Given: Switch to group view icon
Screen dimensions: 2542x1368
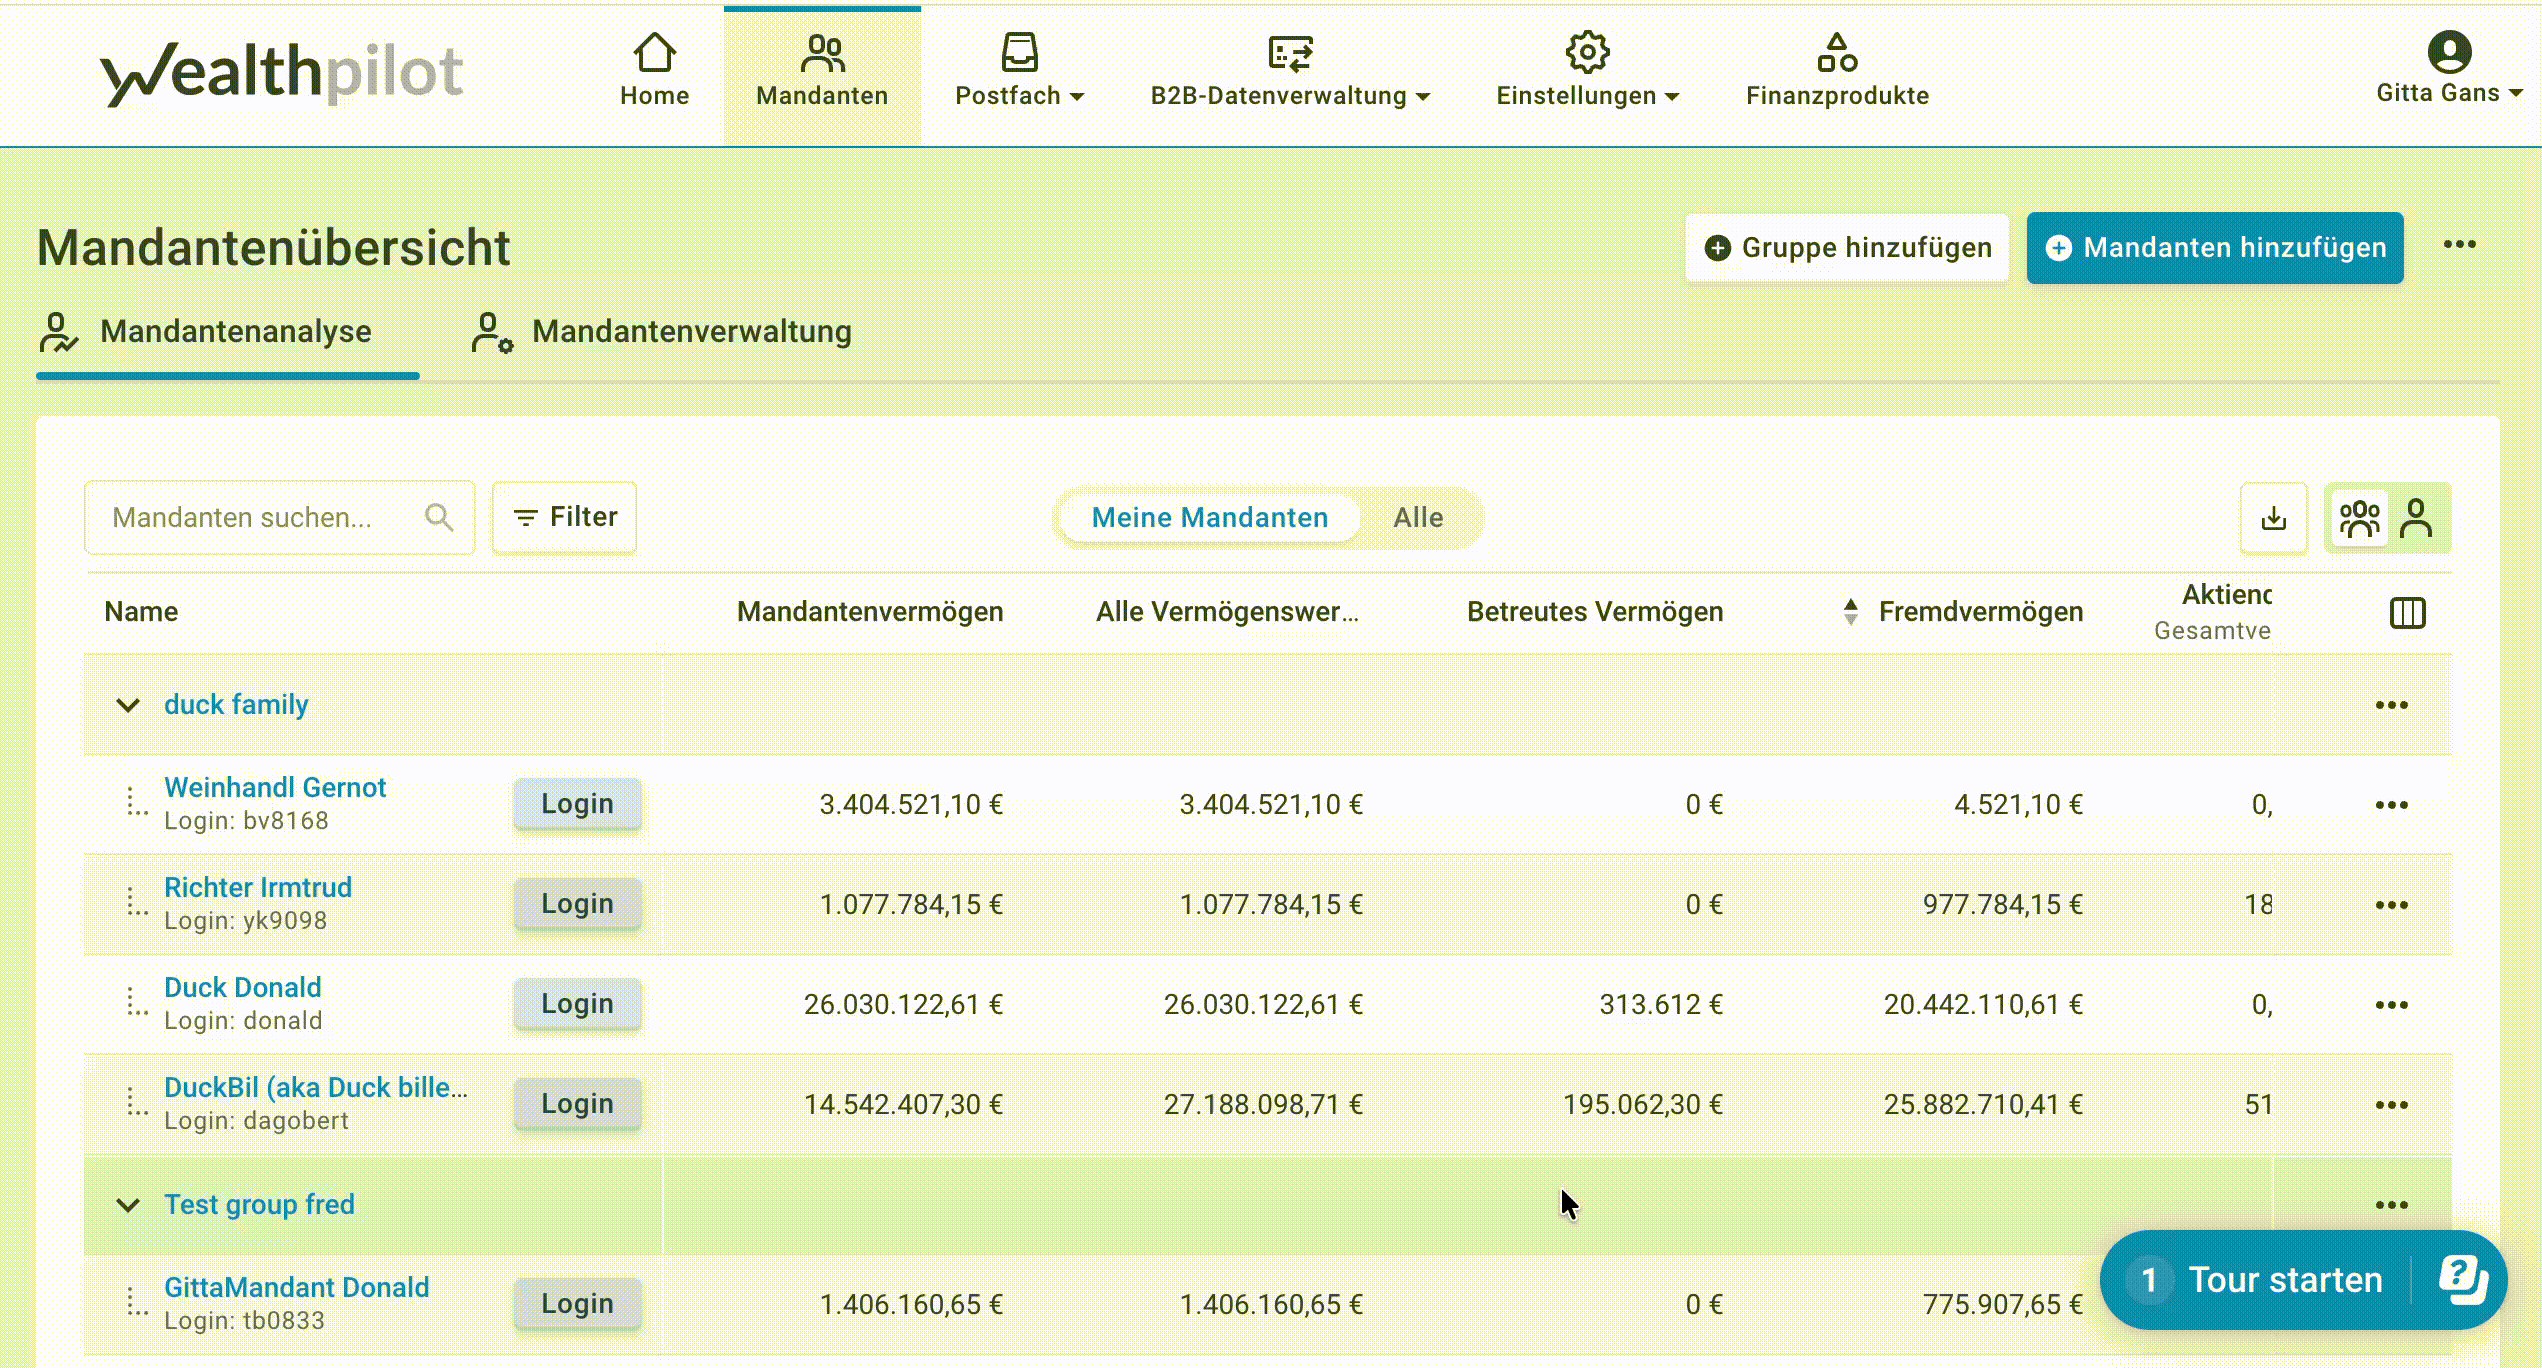Looking at the screenshot, I should [x=2360, y=518].
